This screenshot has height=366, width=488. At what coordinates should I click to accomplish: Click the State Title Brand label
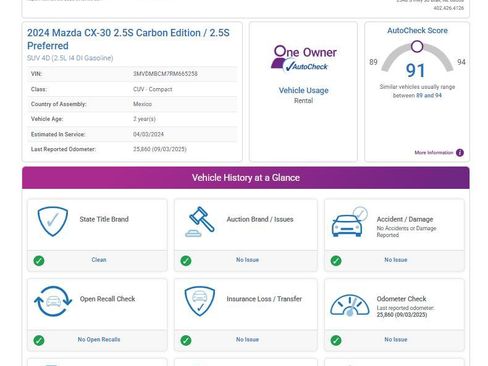click(x=104, y=219)
